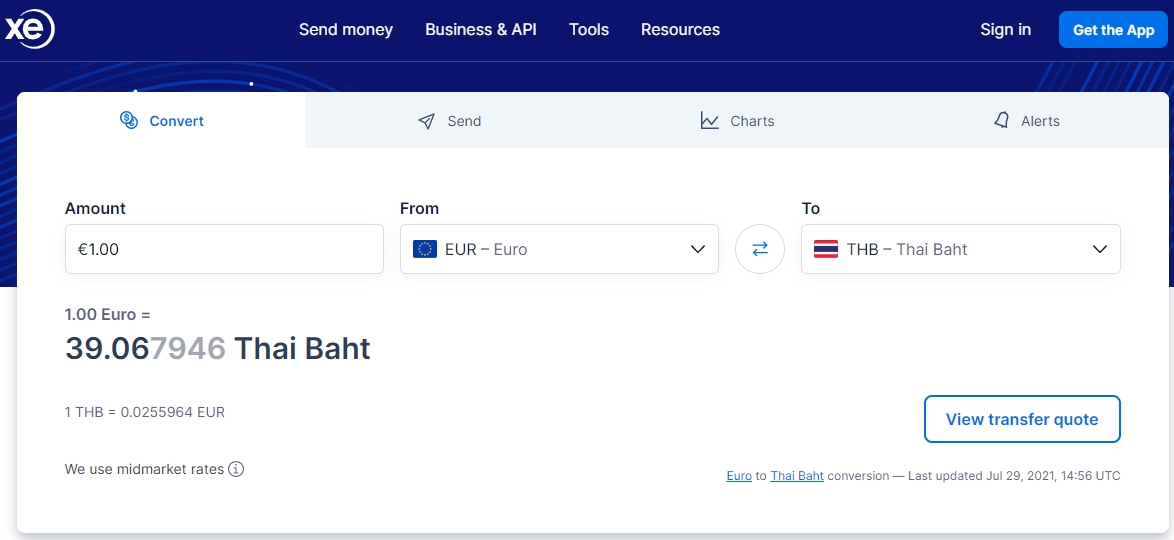Click the midmarket rates info icon
Viewport: 1174px width, 540px height.
237,470
